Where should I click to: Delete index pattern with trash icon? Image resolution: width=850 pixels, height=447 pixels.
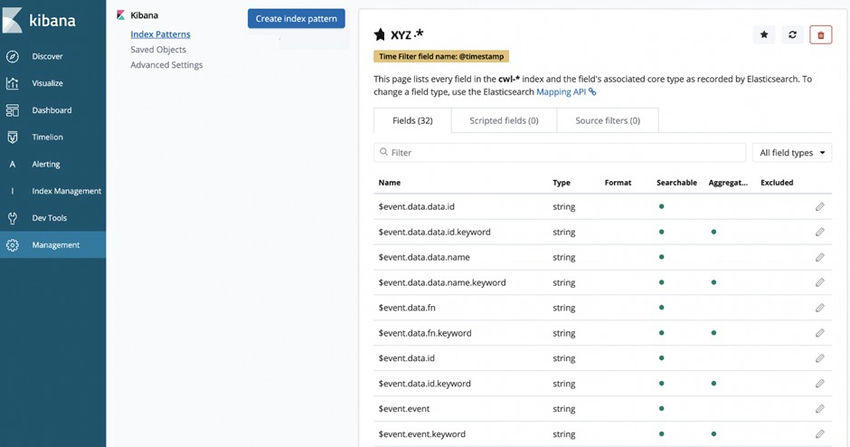(820, 34)
